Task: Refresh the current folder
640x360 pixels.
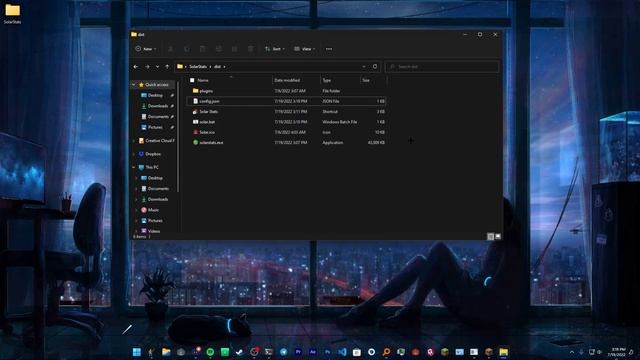Action: pyautogui.click(x=375, y=67)
